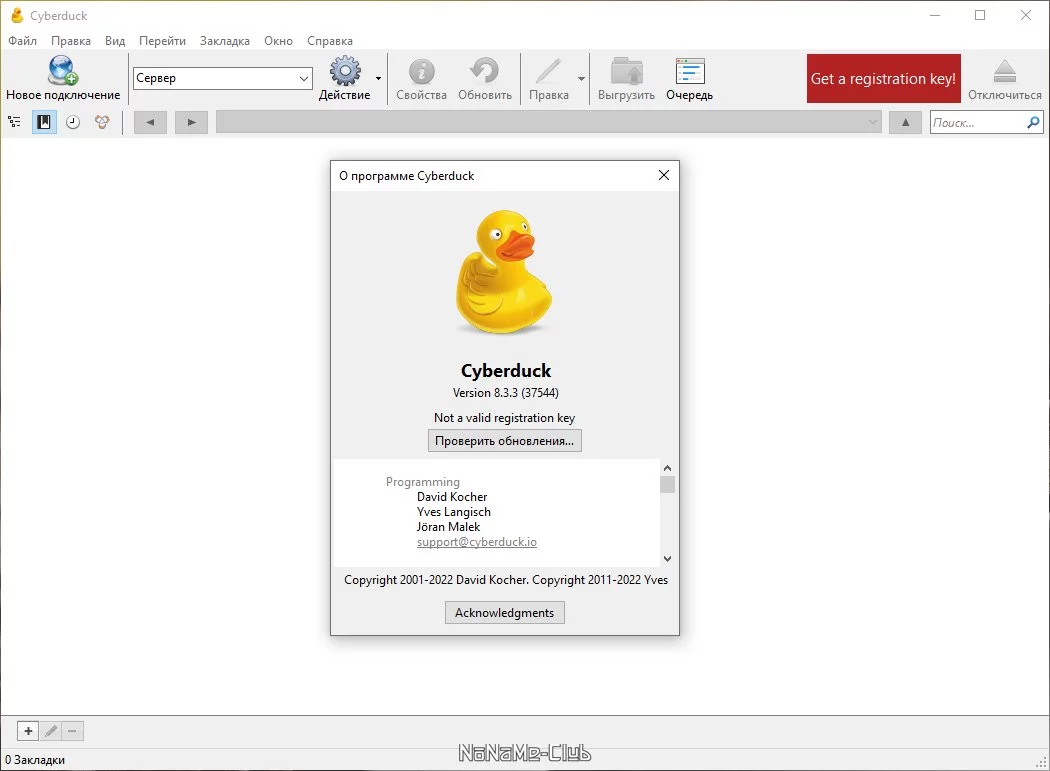Toggle the bookmarks view button
Image resolution: width=1050 pixels, height=771 pixels.
click(44, 122)
